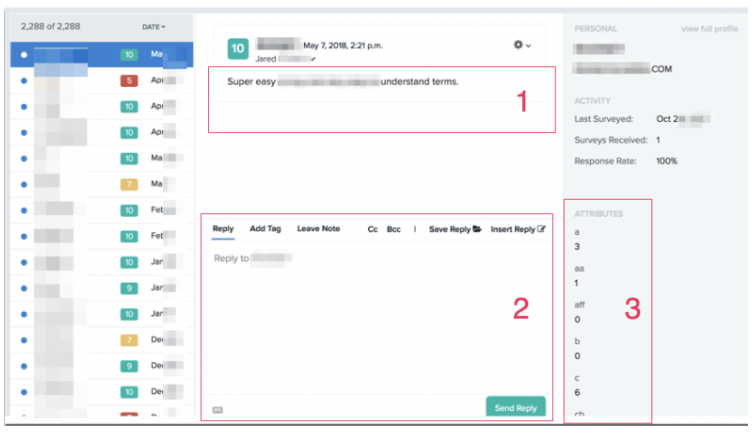Select the red score 5 response badge
This screenshot has height=433, width=754.
tap(129, 80)
